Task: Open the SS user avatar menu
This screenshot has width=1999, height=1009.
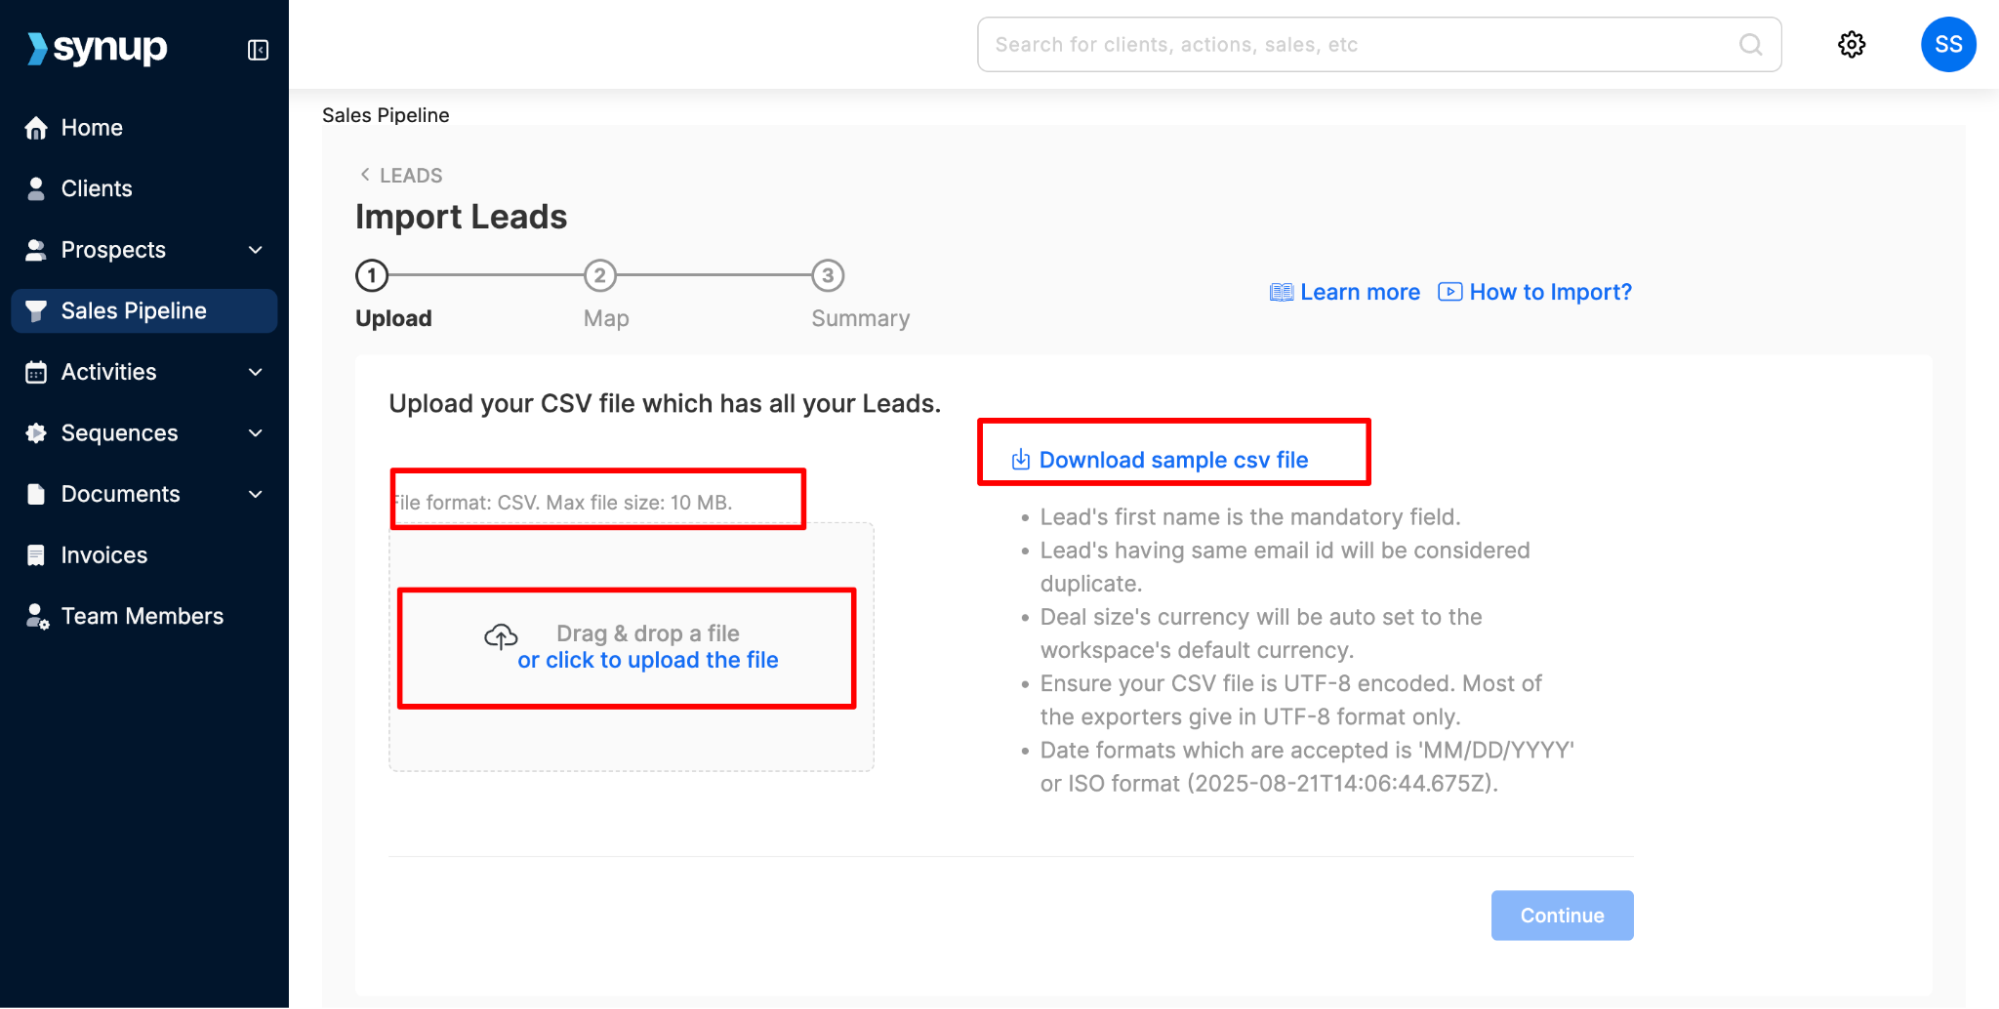Action: (1947, 45)
